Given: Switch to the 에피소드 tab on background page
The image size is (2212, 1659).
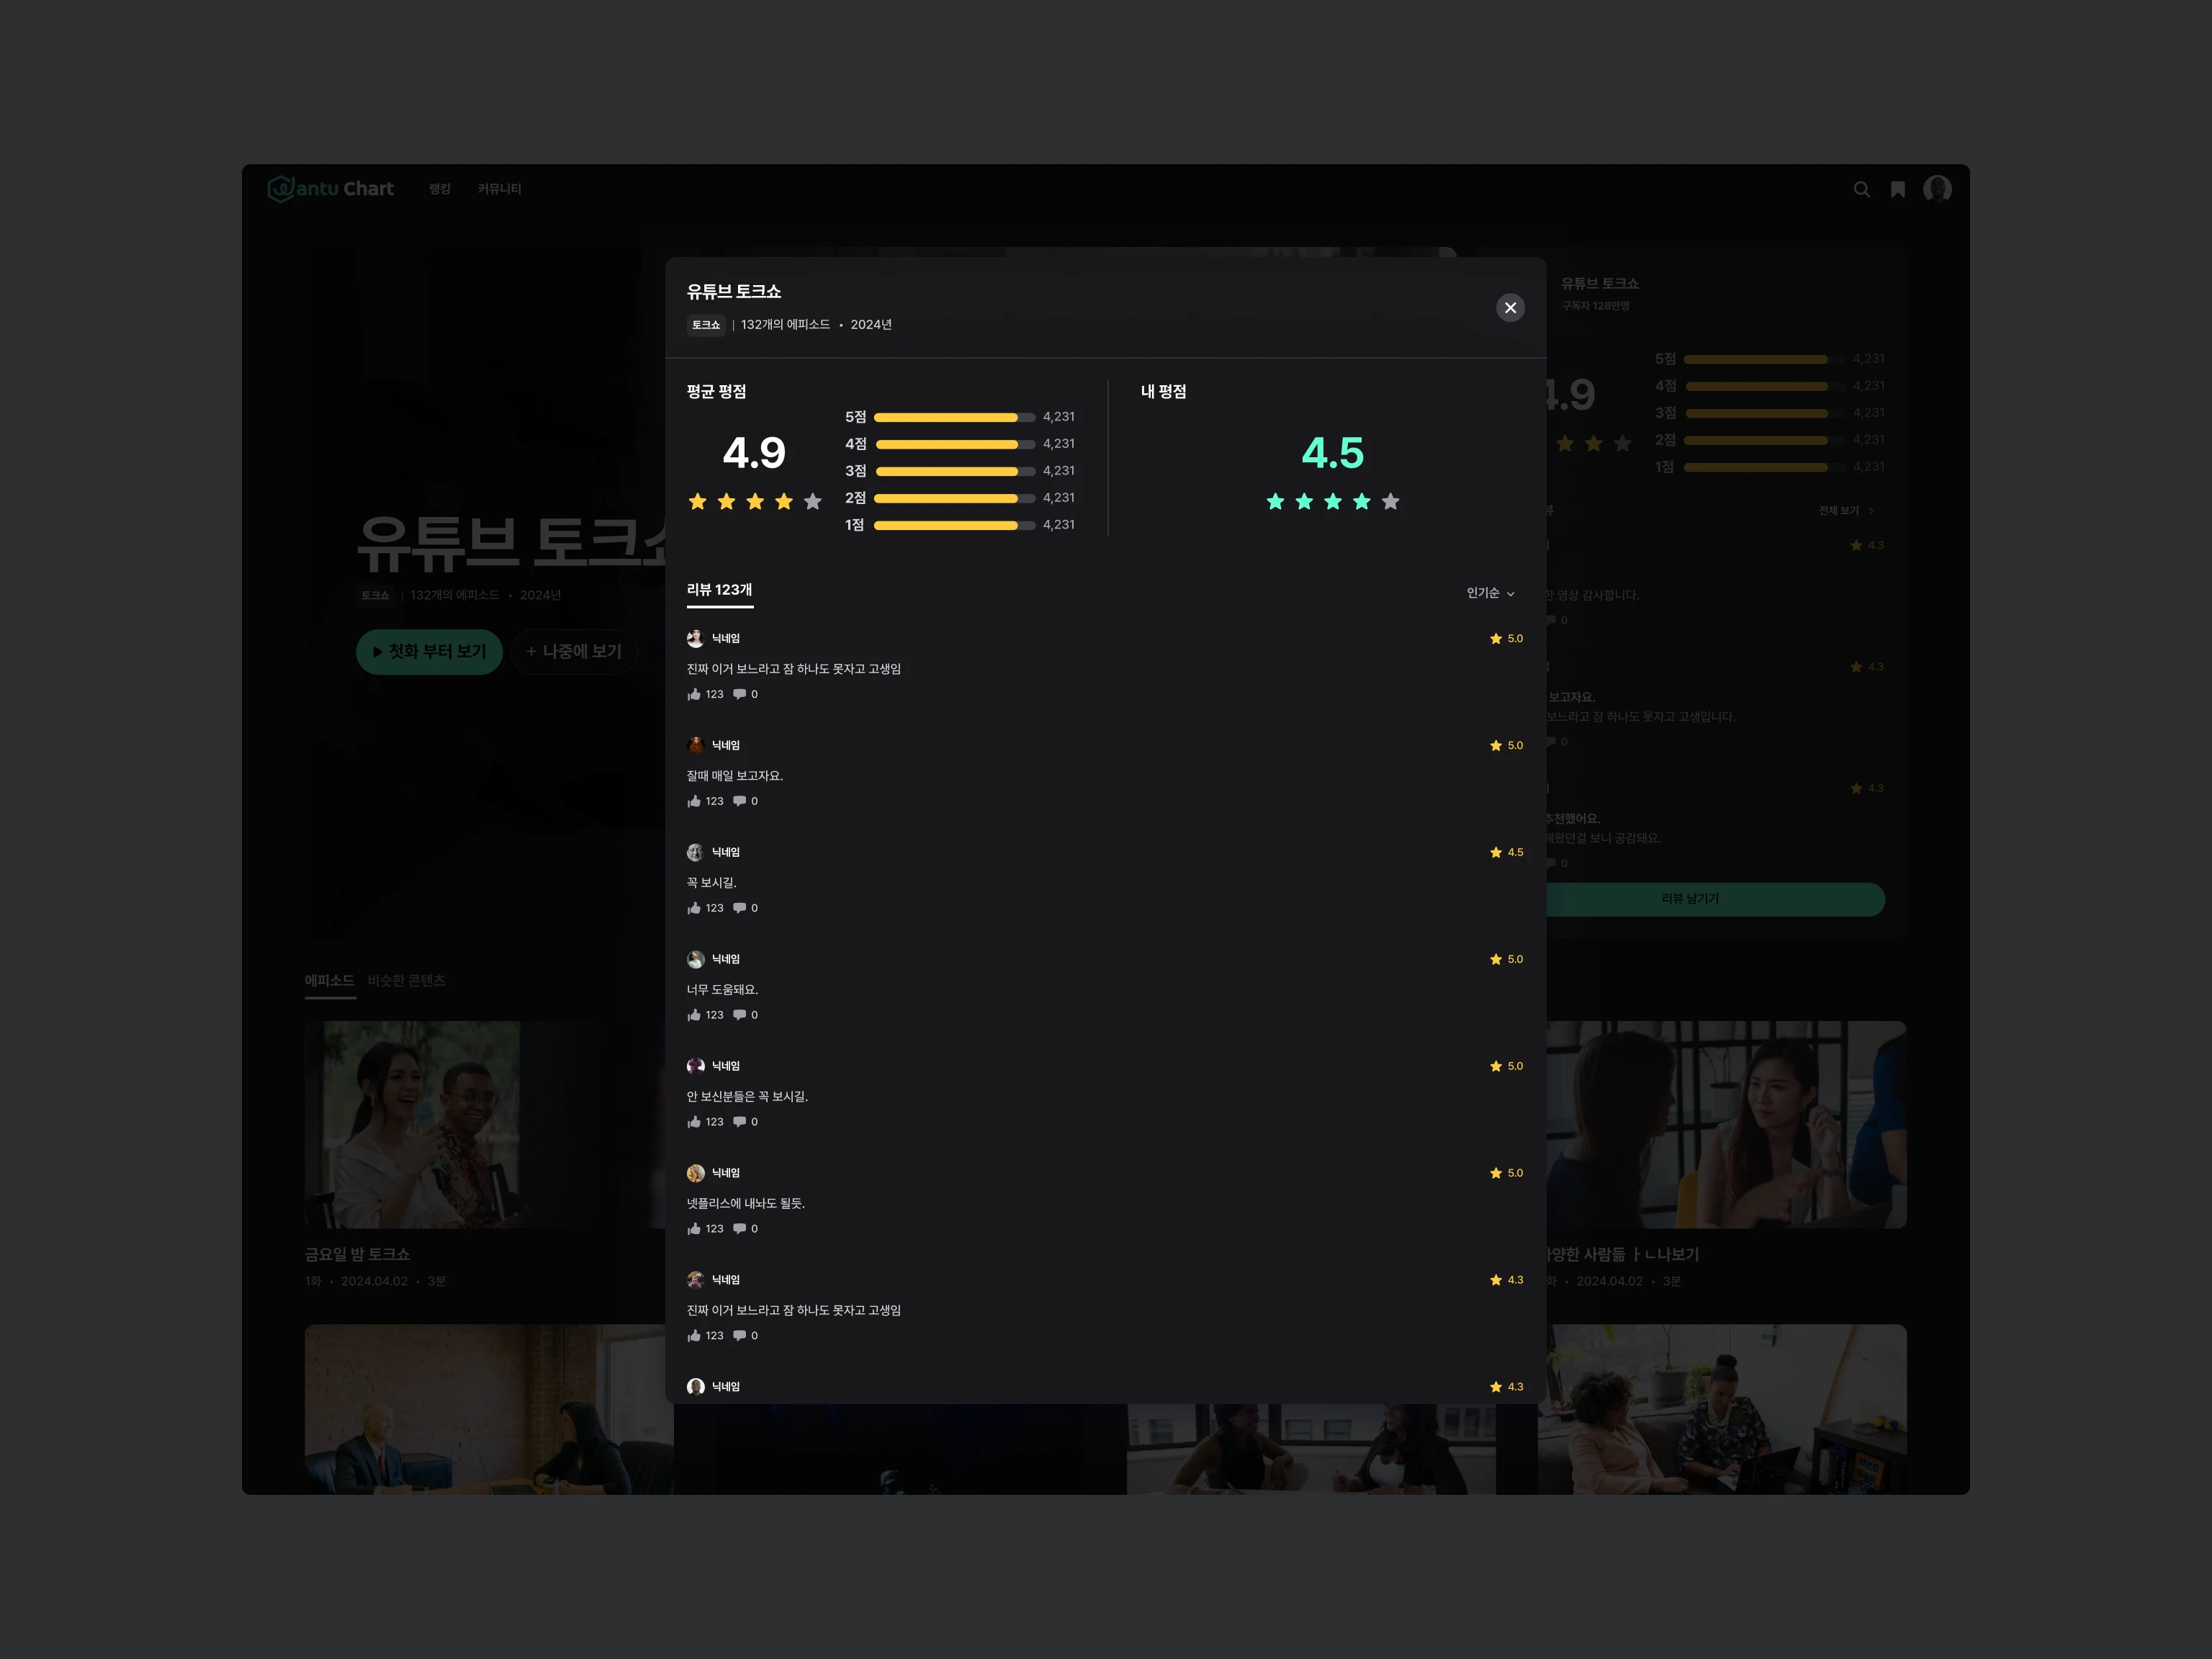Looking at the screenshot, I should [329, 981].
